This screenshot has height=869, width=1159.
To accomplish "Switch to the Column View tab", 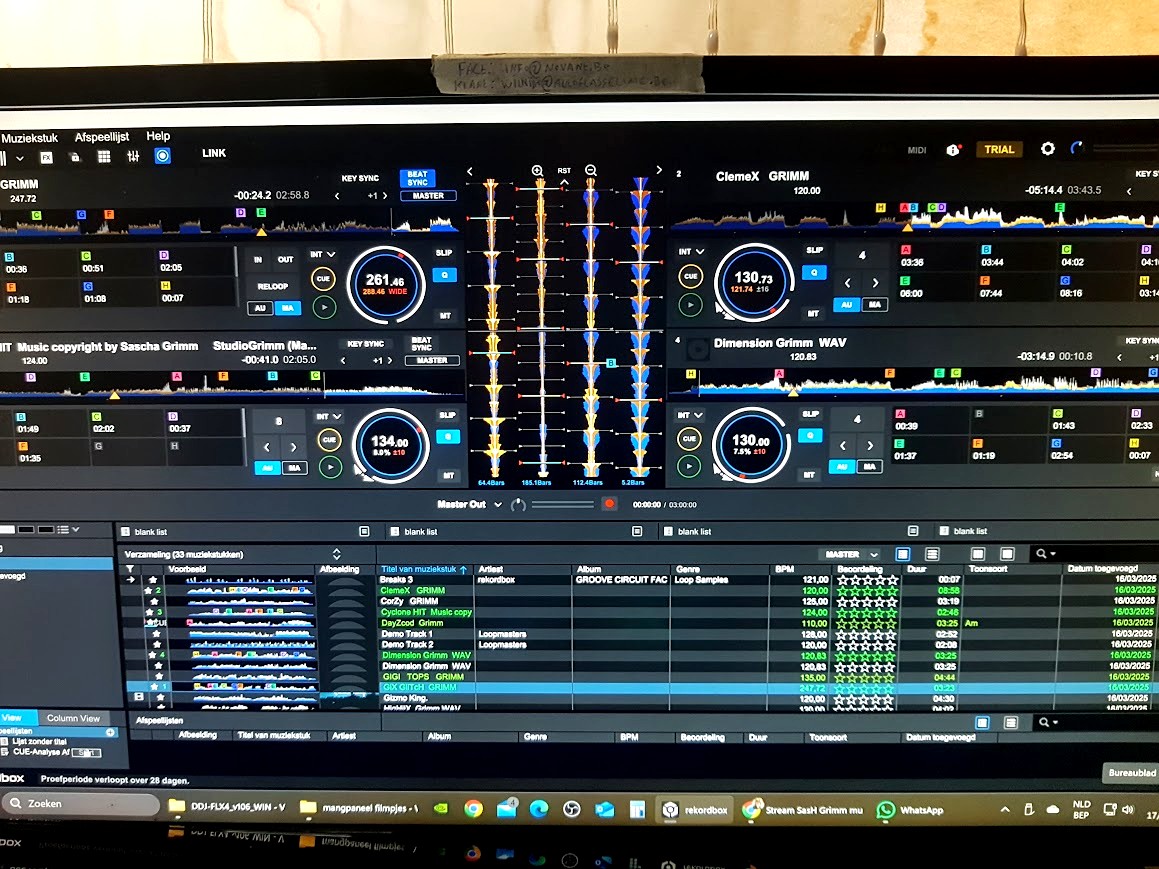I will tap(73, 718).
